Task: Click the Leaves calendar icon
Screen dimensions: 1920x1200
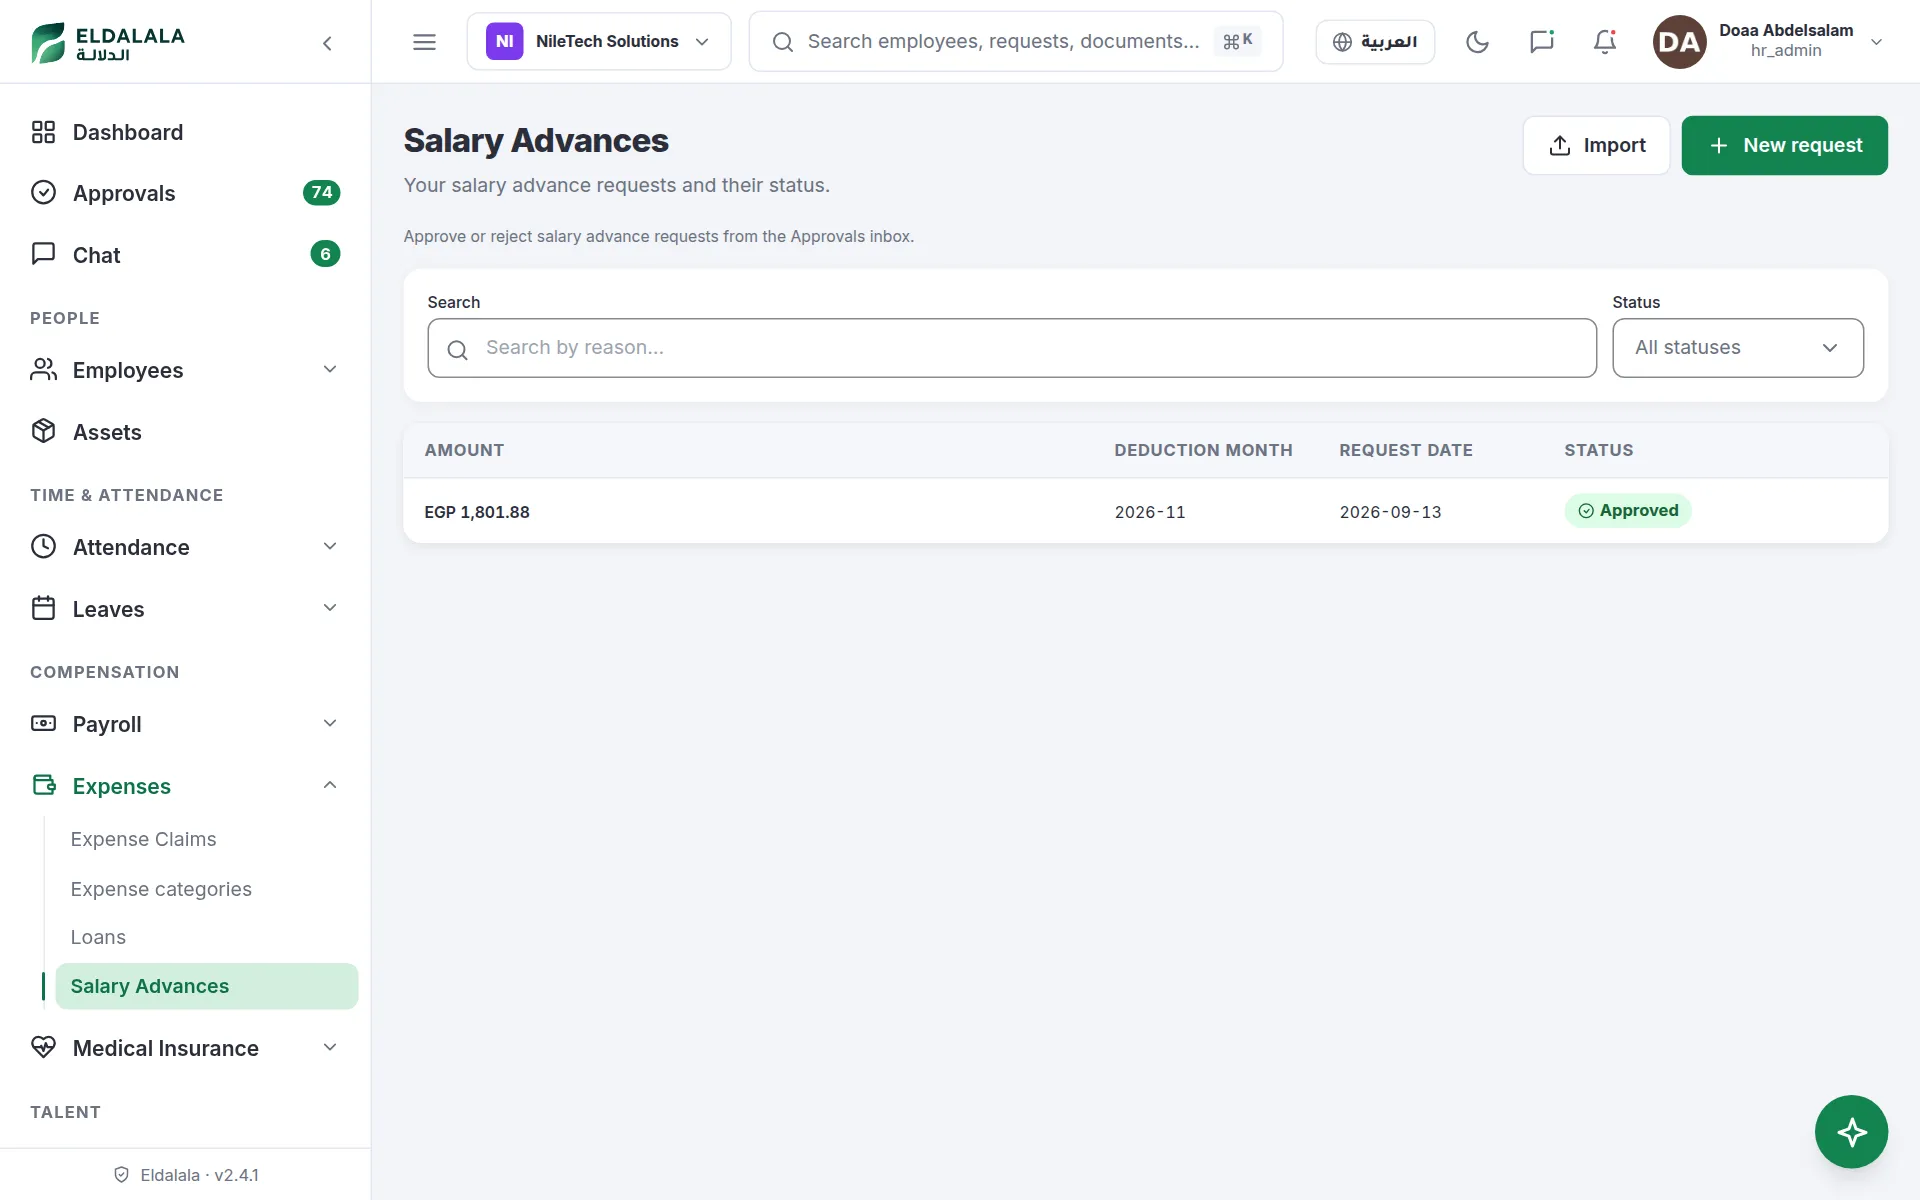Action: [43, 608]
